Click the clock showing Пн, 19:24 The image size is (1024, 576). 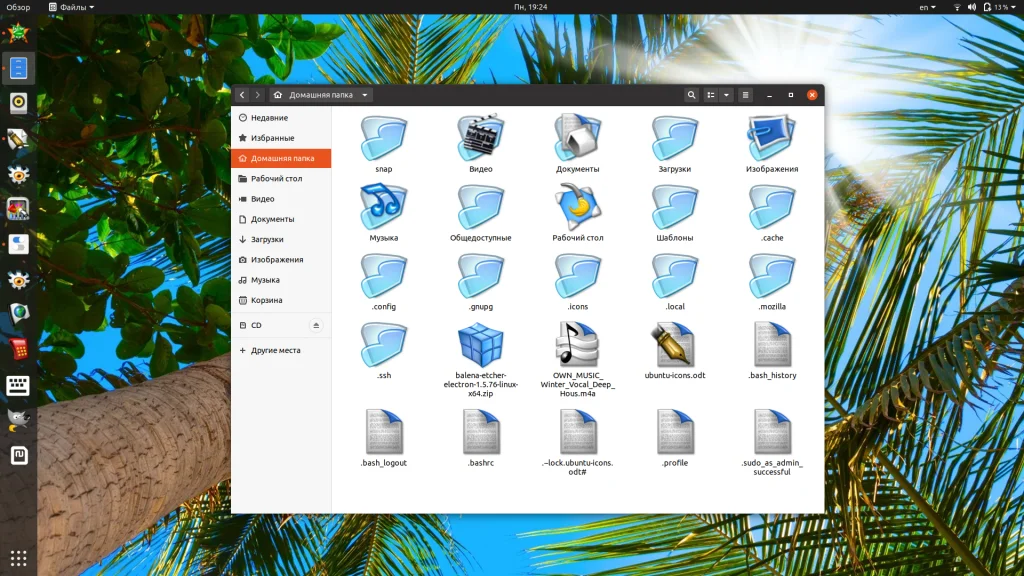point(528,7)
